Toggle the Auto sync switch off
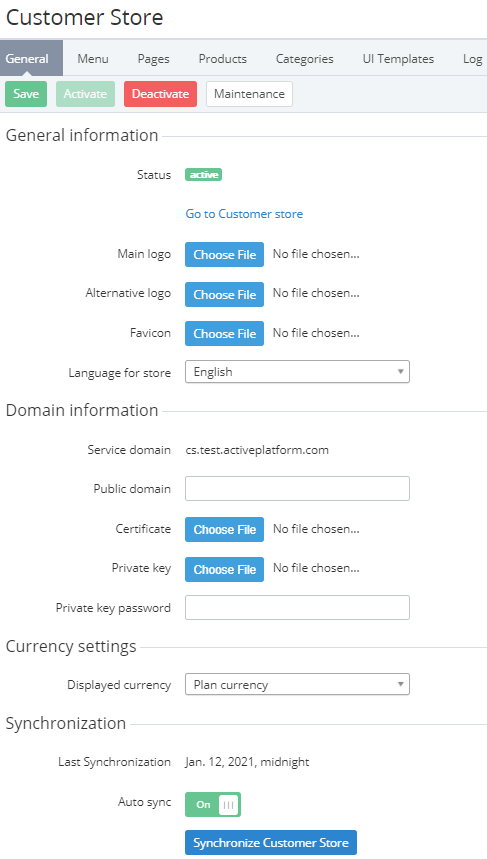487x859 pixels. 213,804
